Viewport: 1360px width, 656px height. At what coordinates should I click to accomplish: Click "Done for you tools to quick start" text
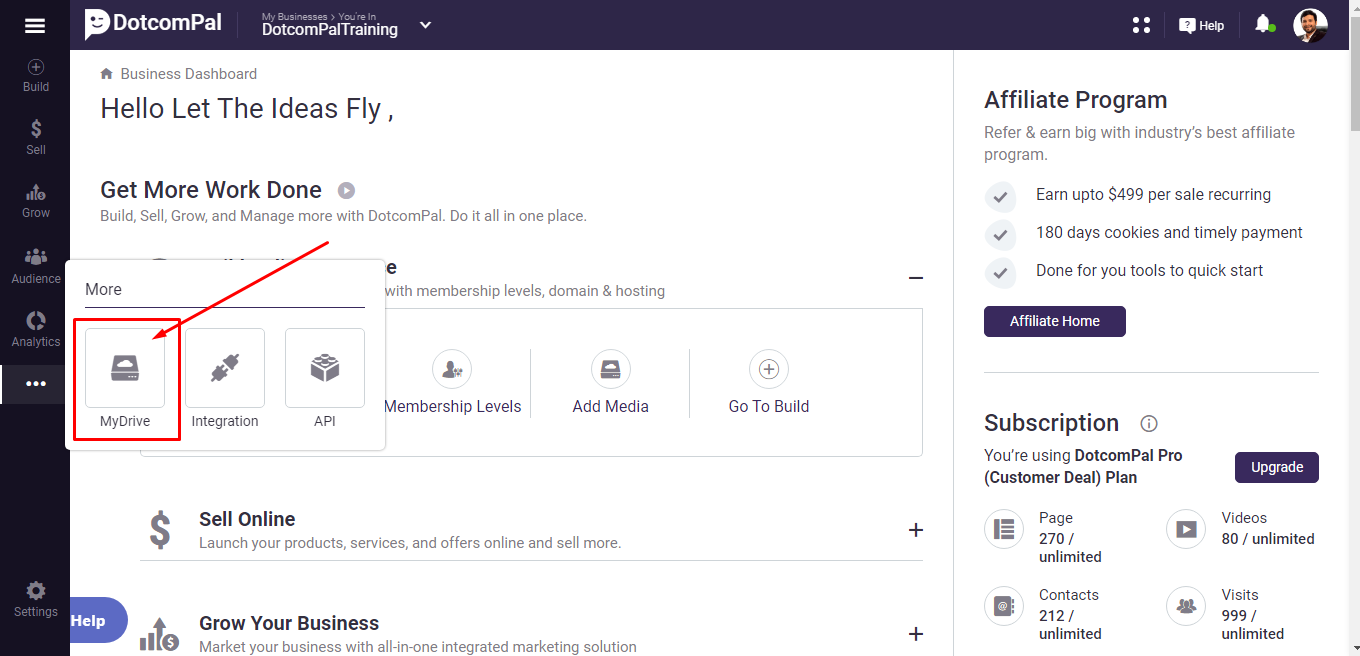(x=1149, y=271)
